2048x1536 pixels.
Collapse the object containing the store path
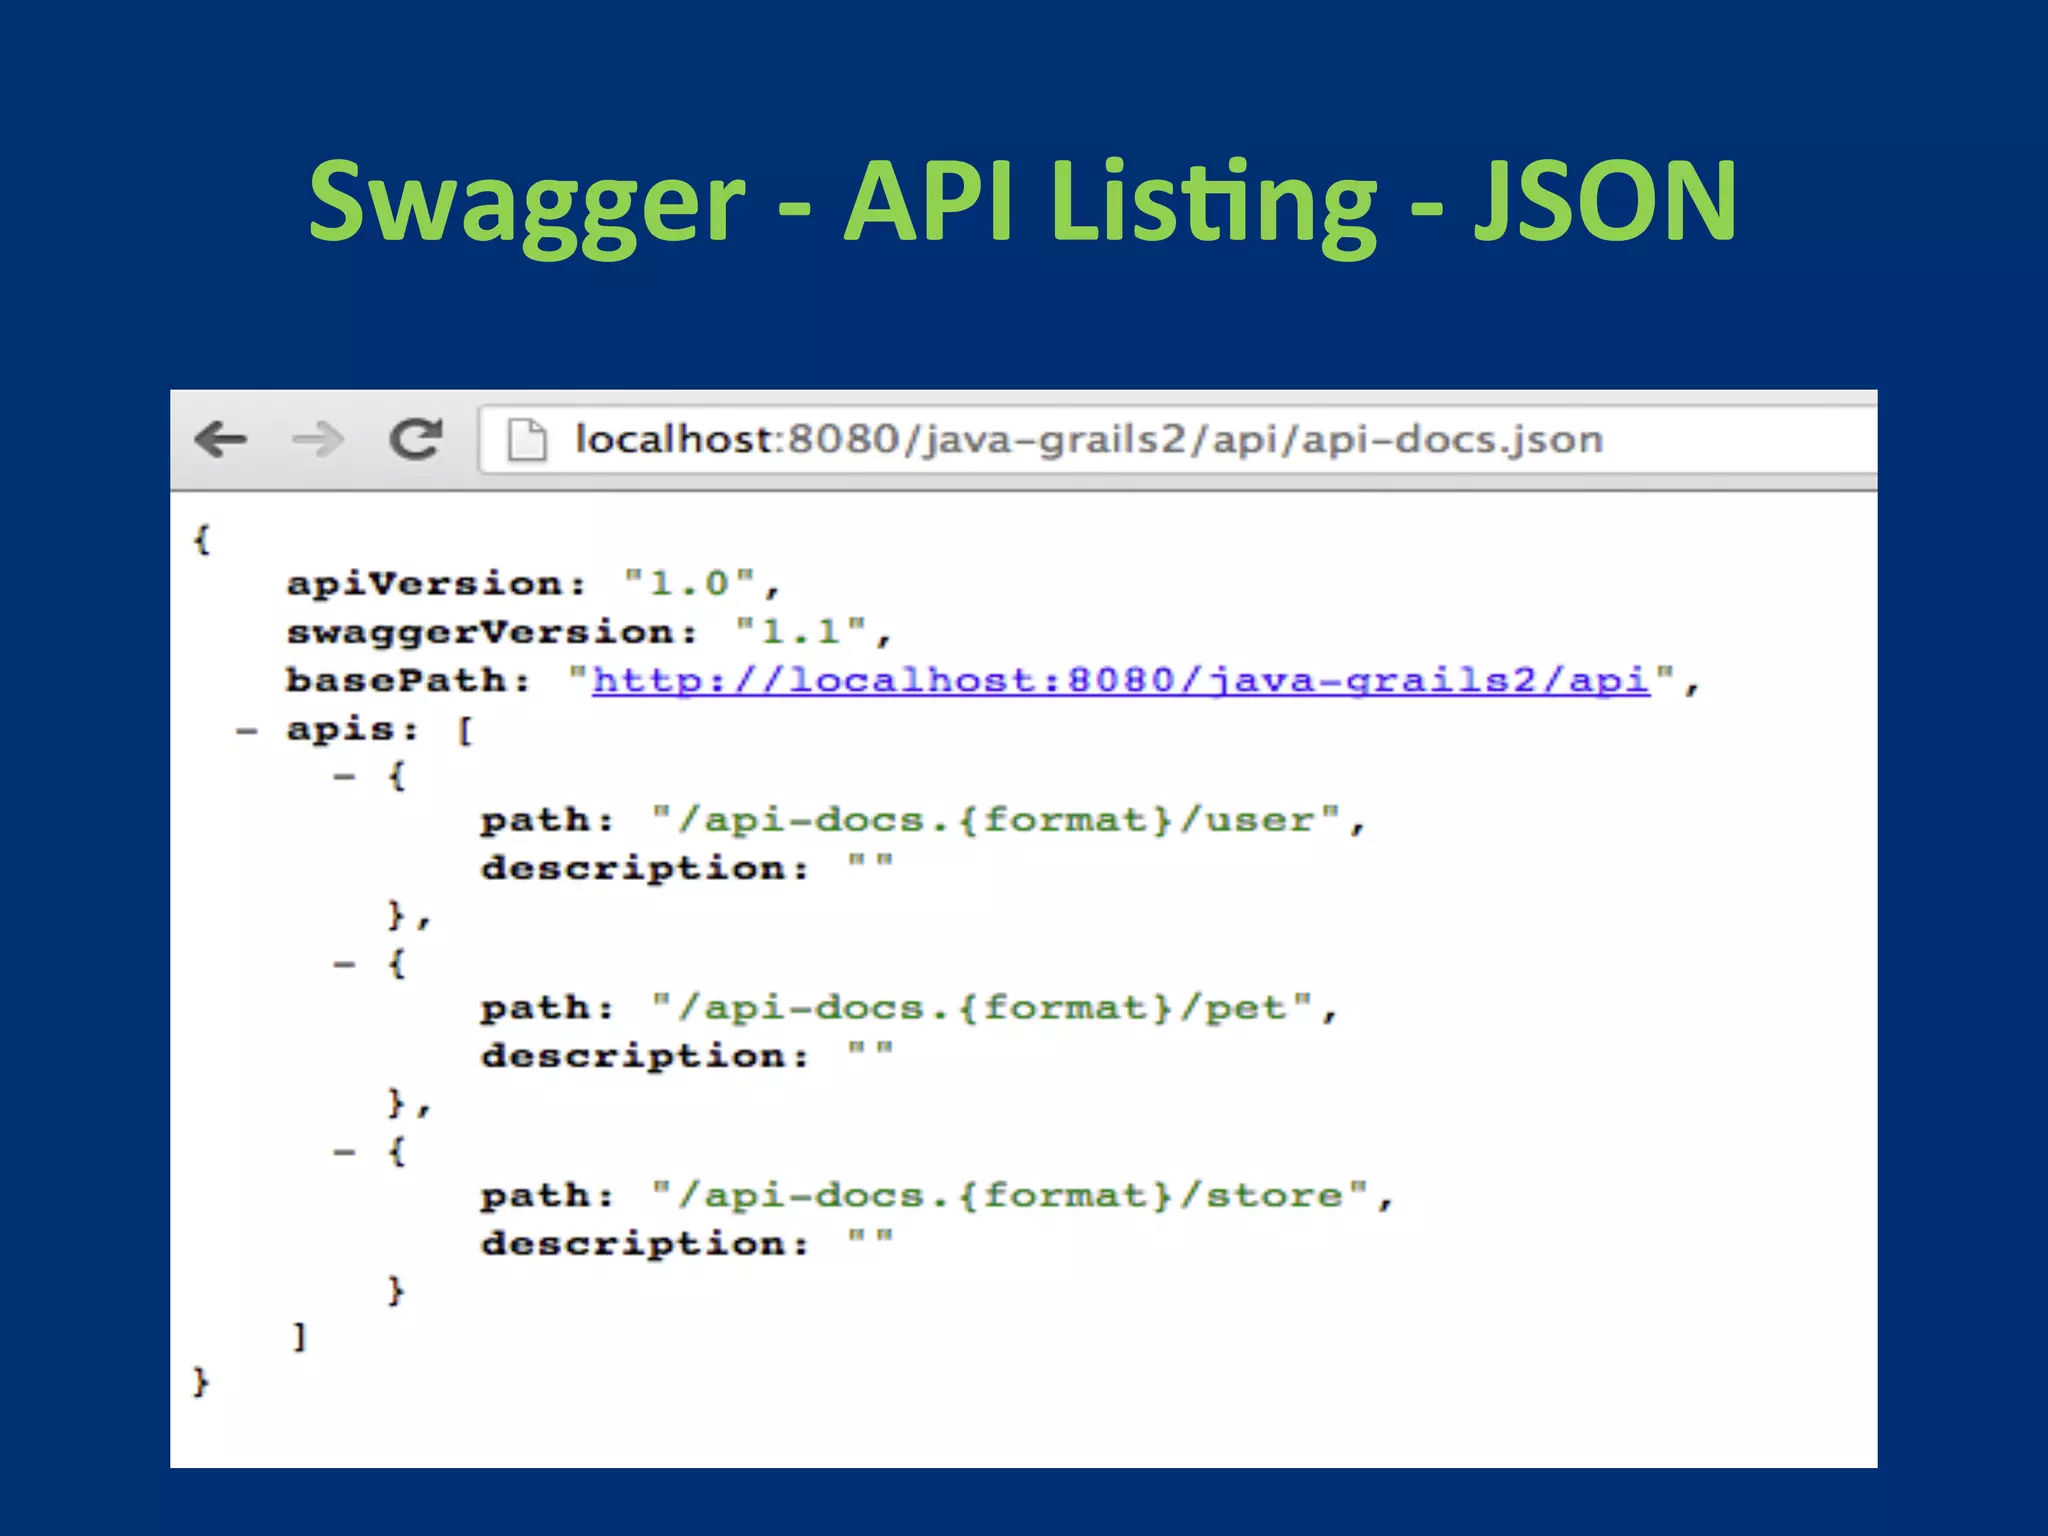click(x=344, y=1152)
